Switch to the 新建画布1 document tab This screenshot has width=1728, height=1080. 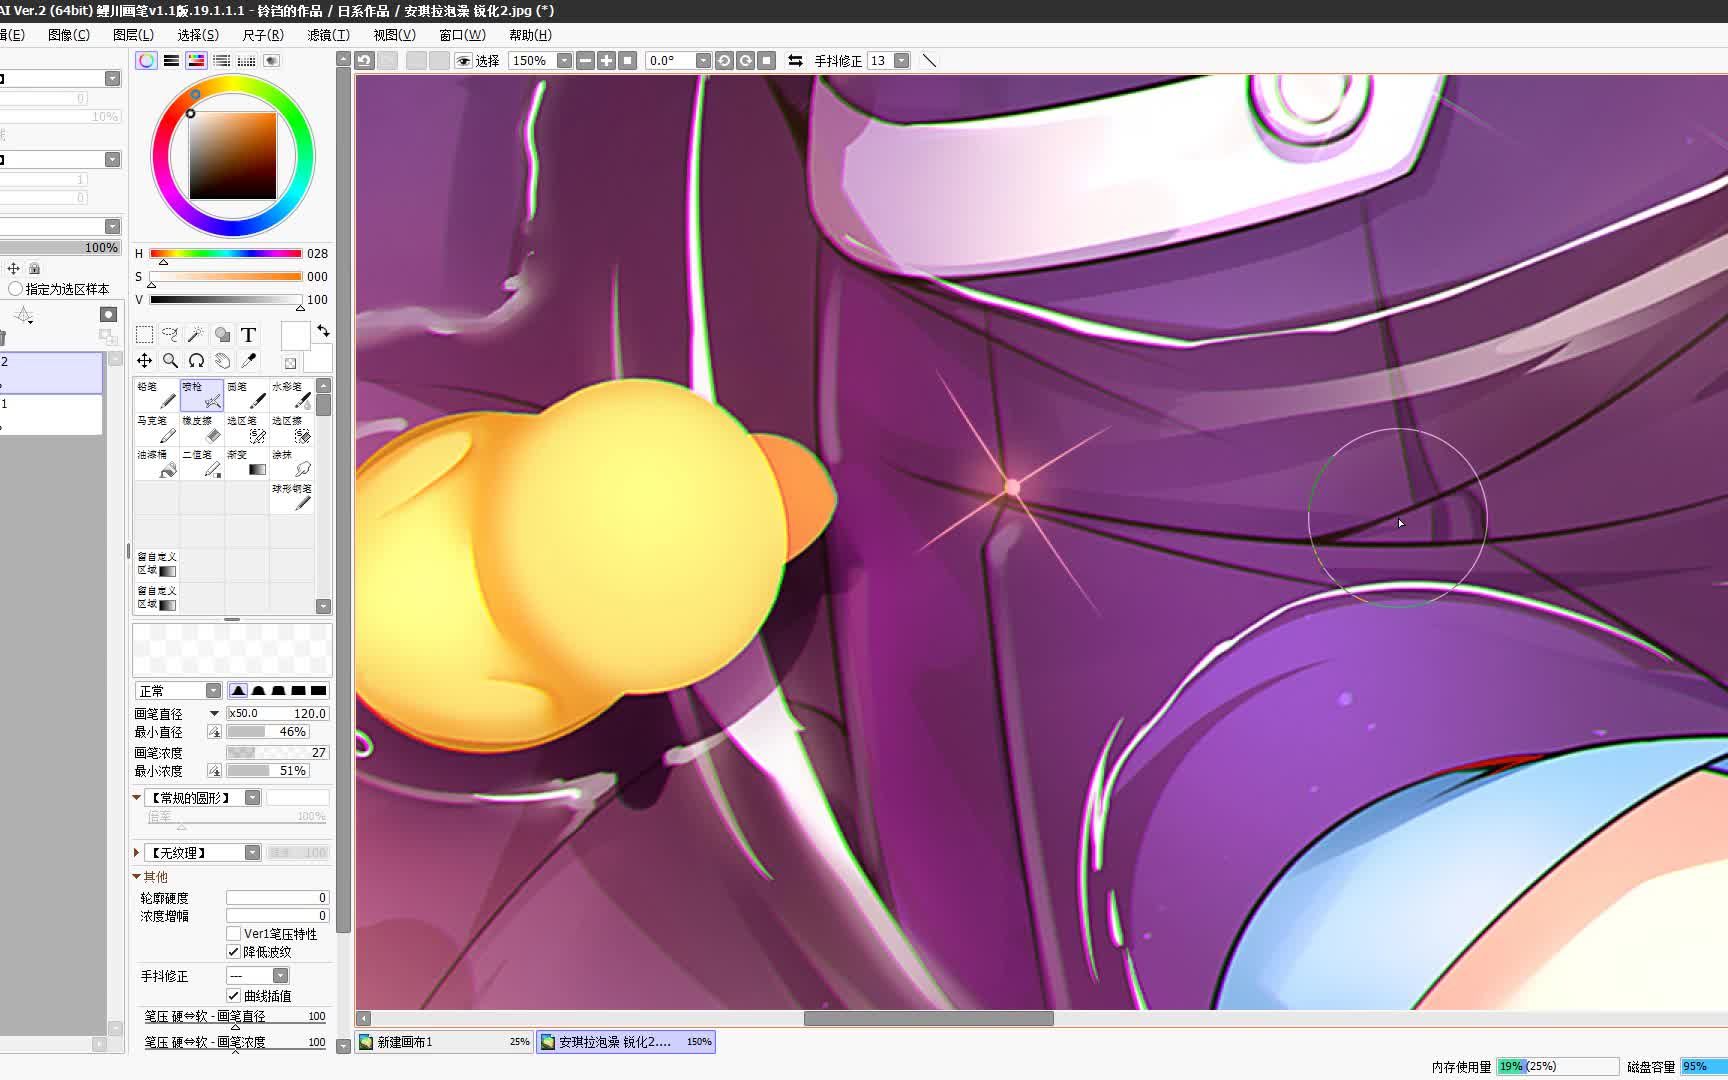pos(445,1042)
